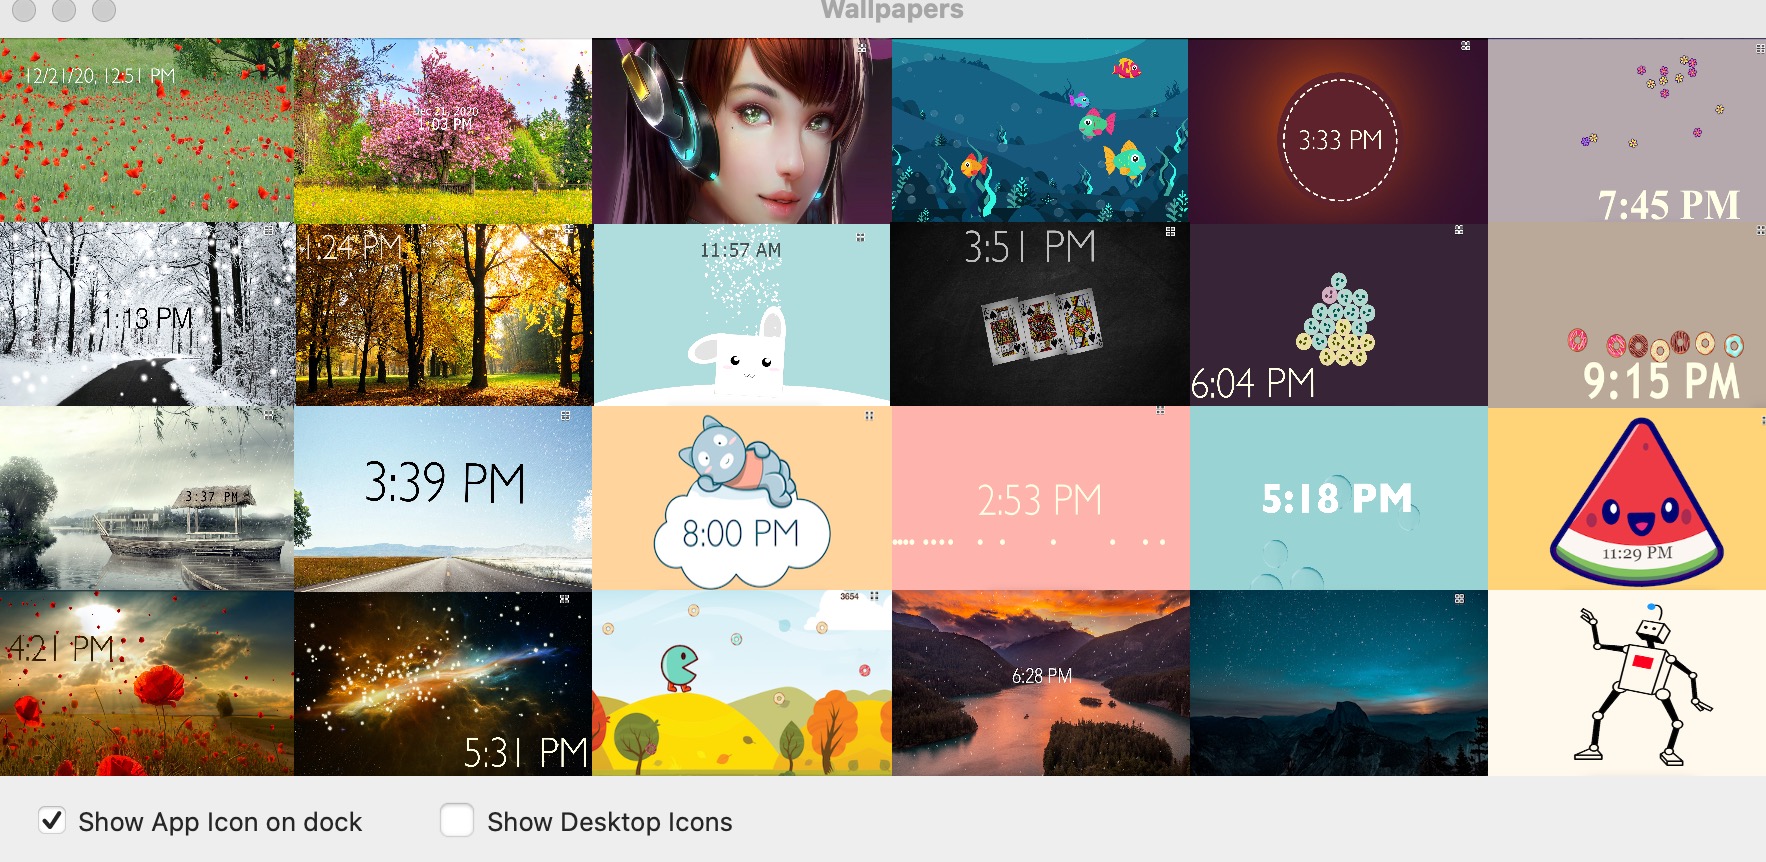Choose the pink 2:53 PM dotted wallpaper
Image resolution: width=1766 pixels, height=862 pixels.
(x=1040, y=498)
